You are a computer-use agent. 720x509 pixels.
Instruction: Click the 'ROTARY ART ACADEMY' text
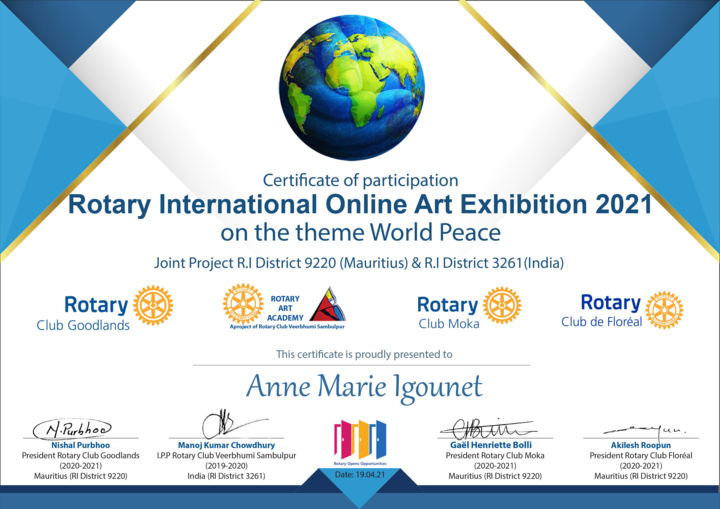pyautogui.click(x=285, y=308)
